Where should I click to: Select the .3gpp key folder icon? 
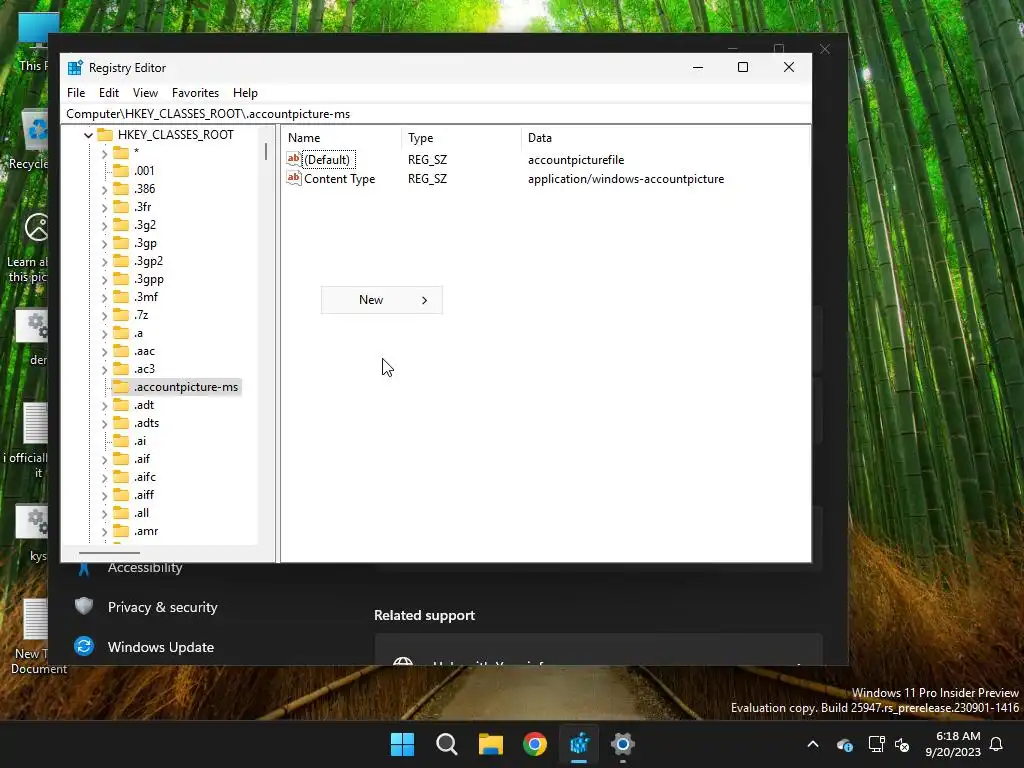(121, 279)
